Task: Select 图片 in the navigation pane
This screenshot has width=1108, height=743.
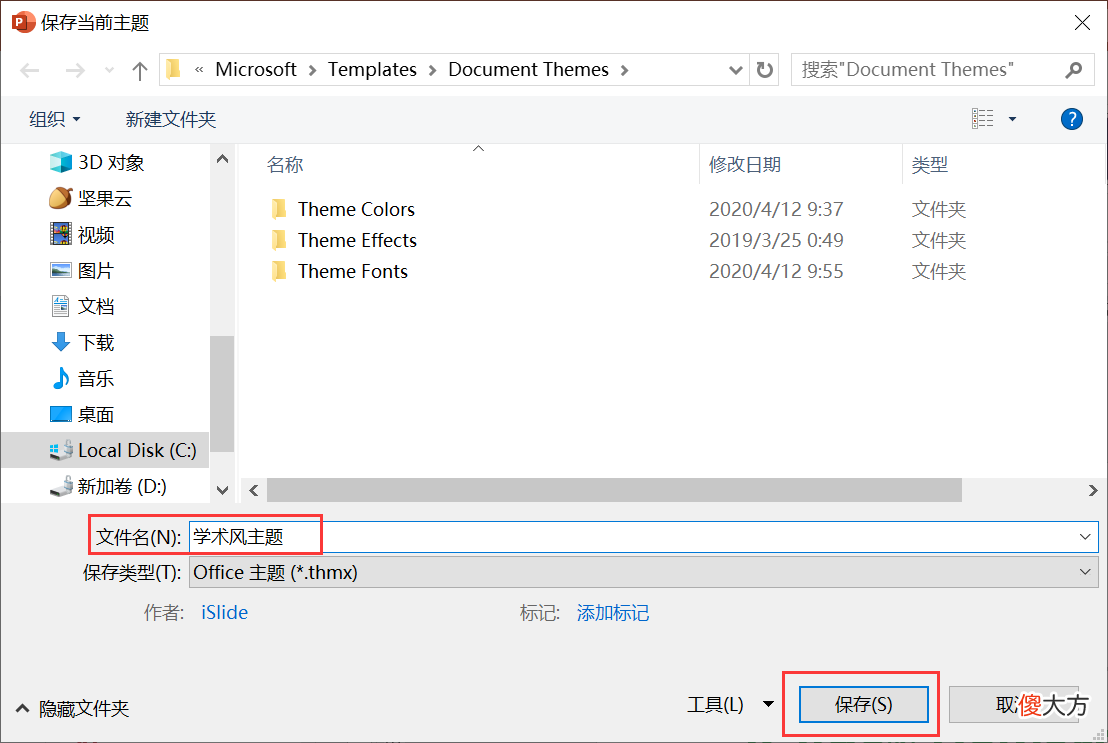Action: coord(81,271)
